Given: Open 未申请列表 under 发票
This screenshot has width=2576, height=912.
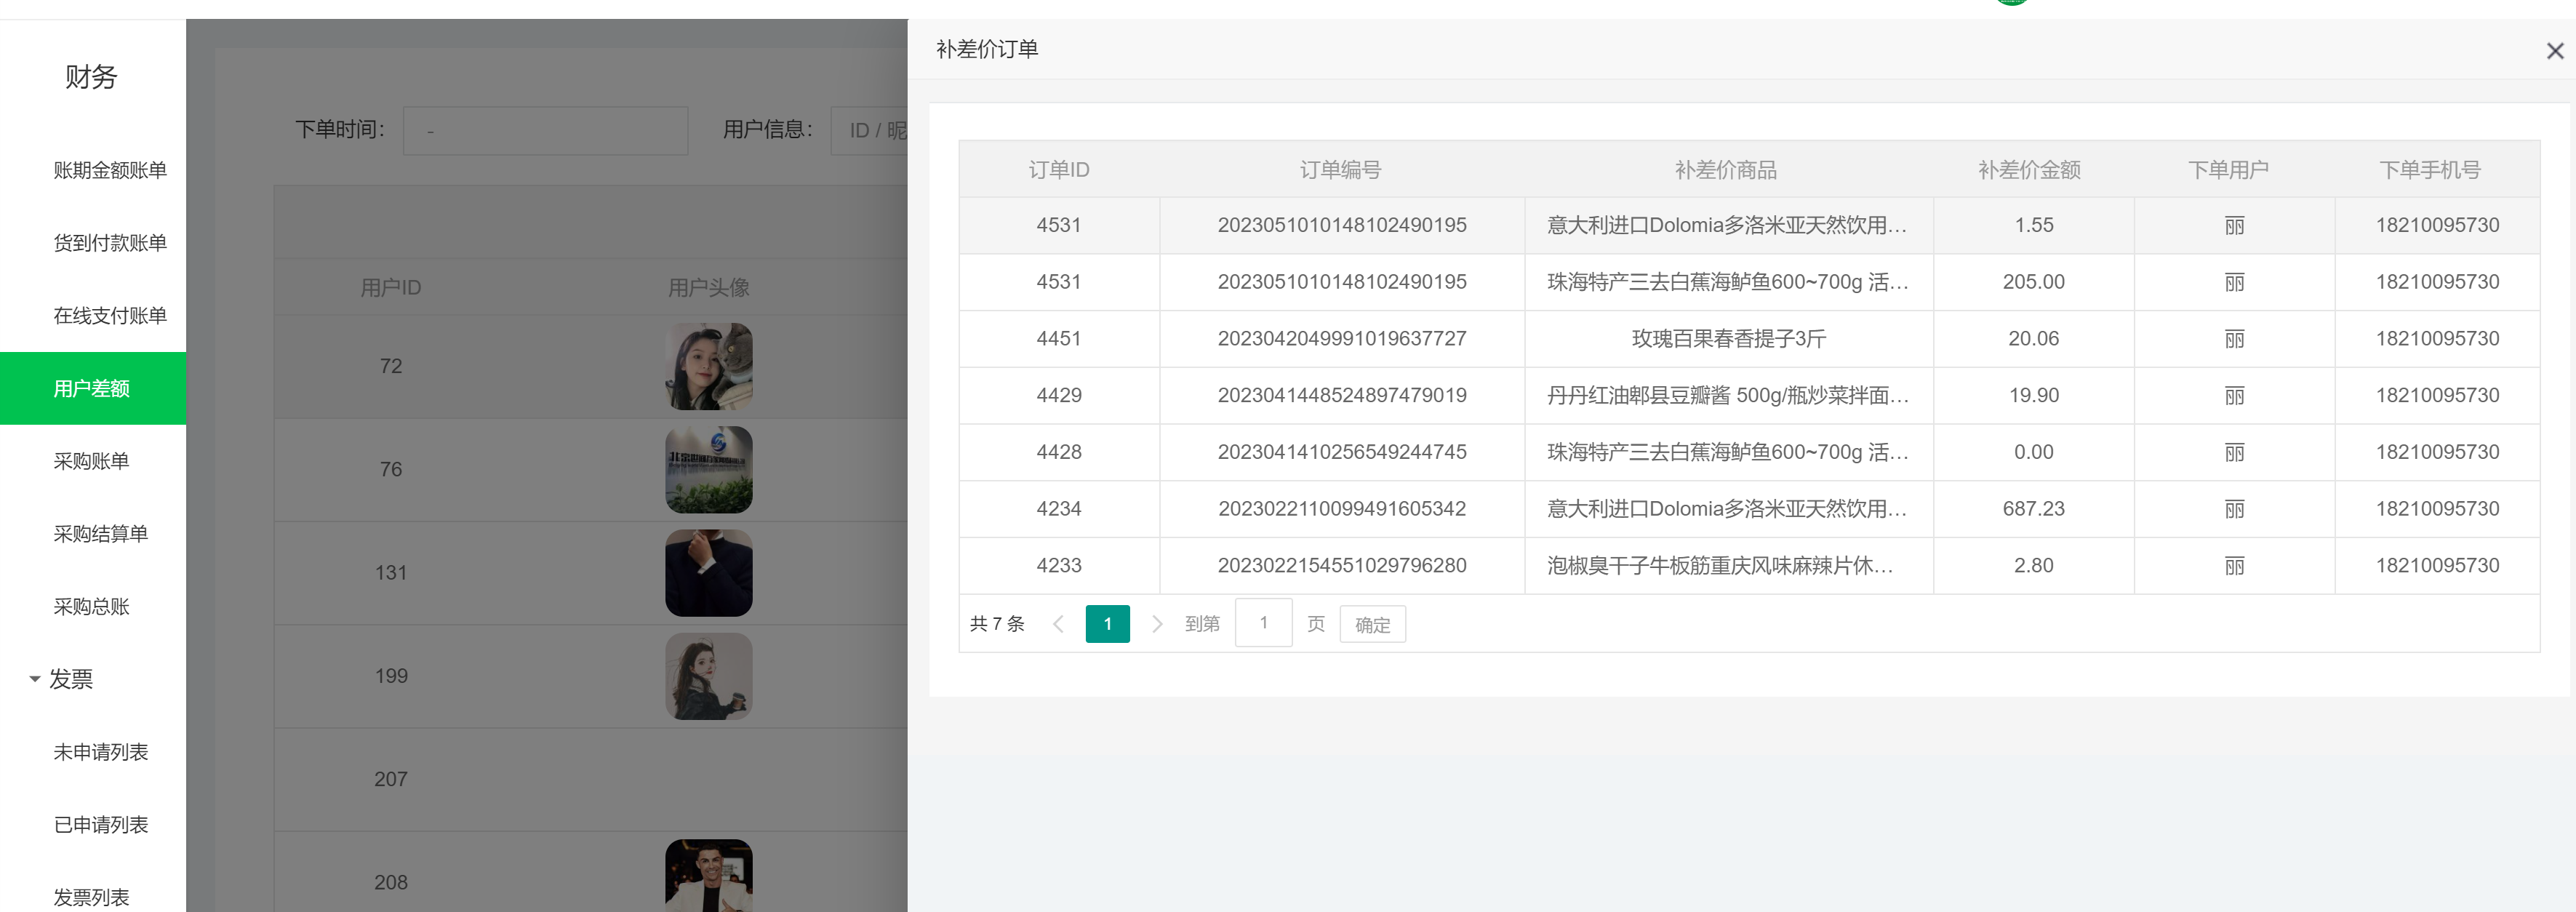Looking at the screenshot, I should point(100,752).
